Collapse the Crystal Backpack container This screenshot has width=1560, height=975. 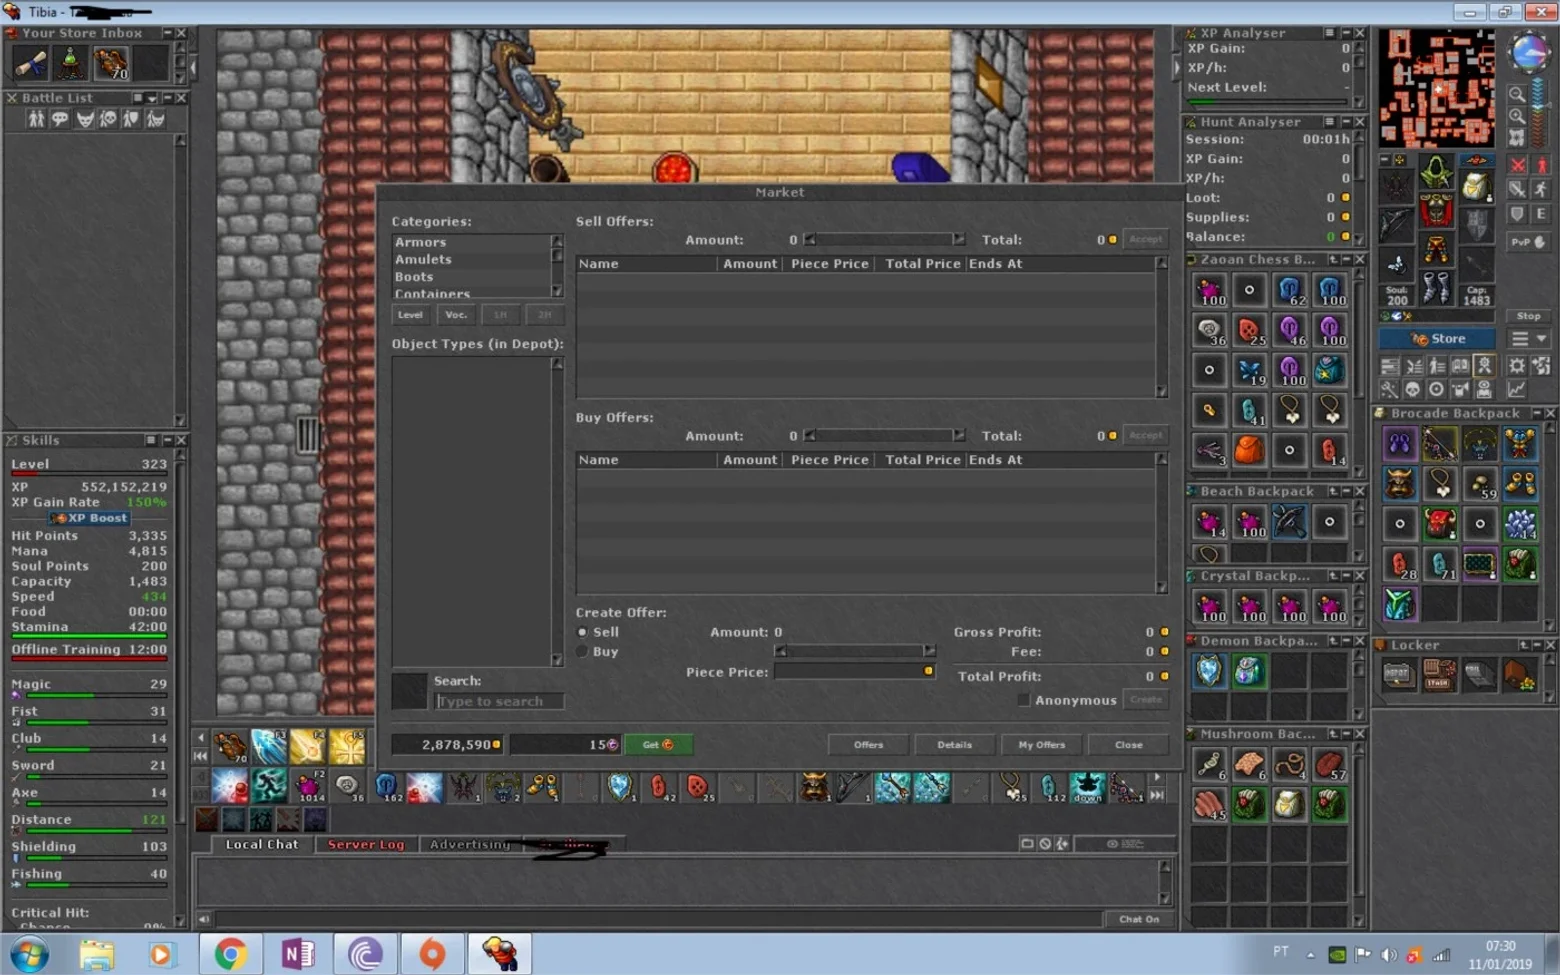point(1346,577)
